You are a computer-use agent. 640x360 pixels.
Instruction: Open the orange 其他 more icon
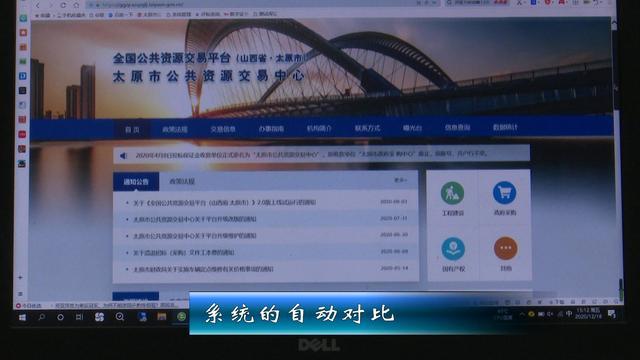tap(505, 248)
